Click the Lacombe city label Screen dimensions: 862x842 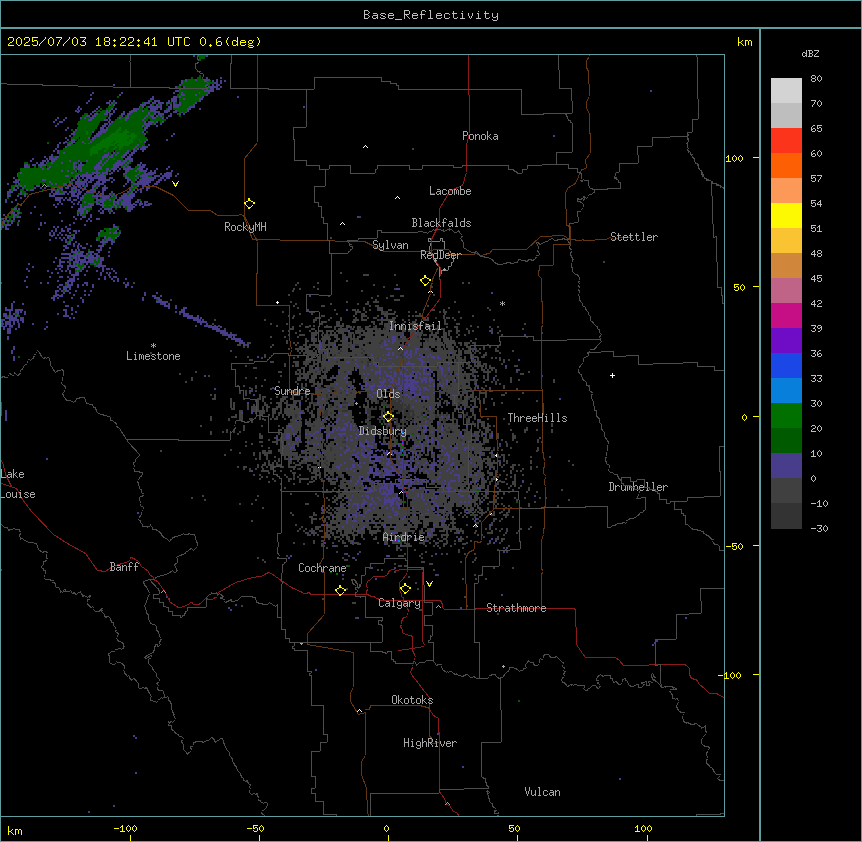pos(450,191)
